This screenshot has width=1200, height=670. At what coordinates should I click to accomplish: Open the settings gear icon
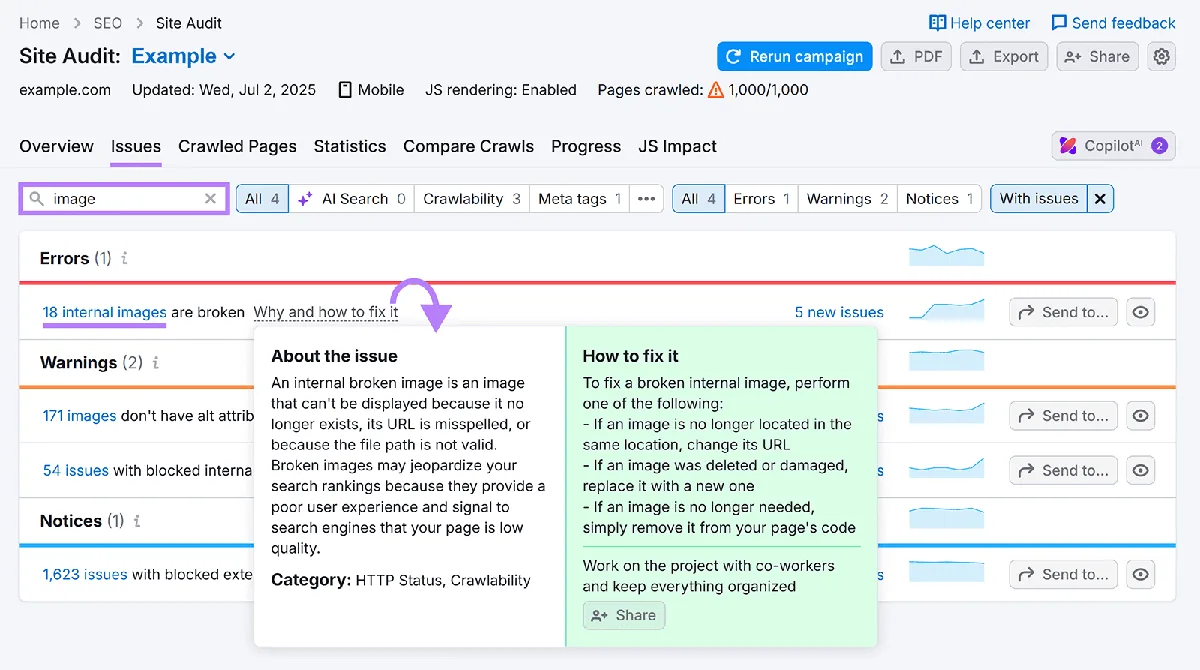[1161, 57]
